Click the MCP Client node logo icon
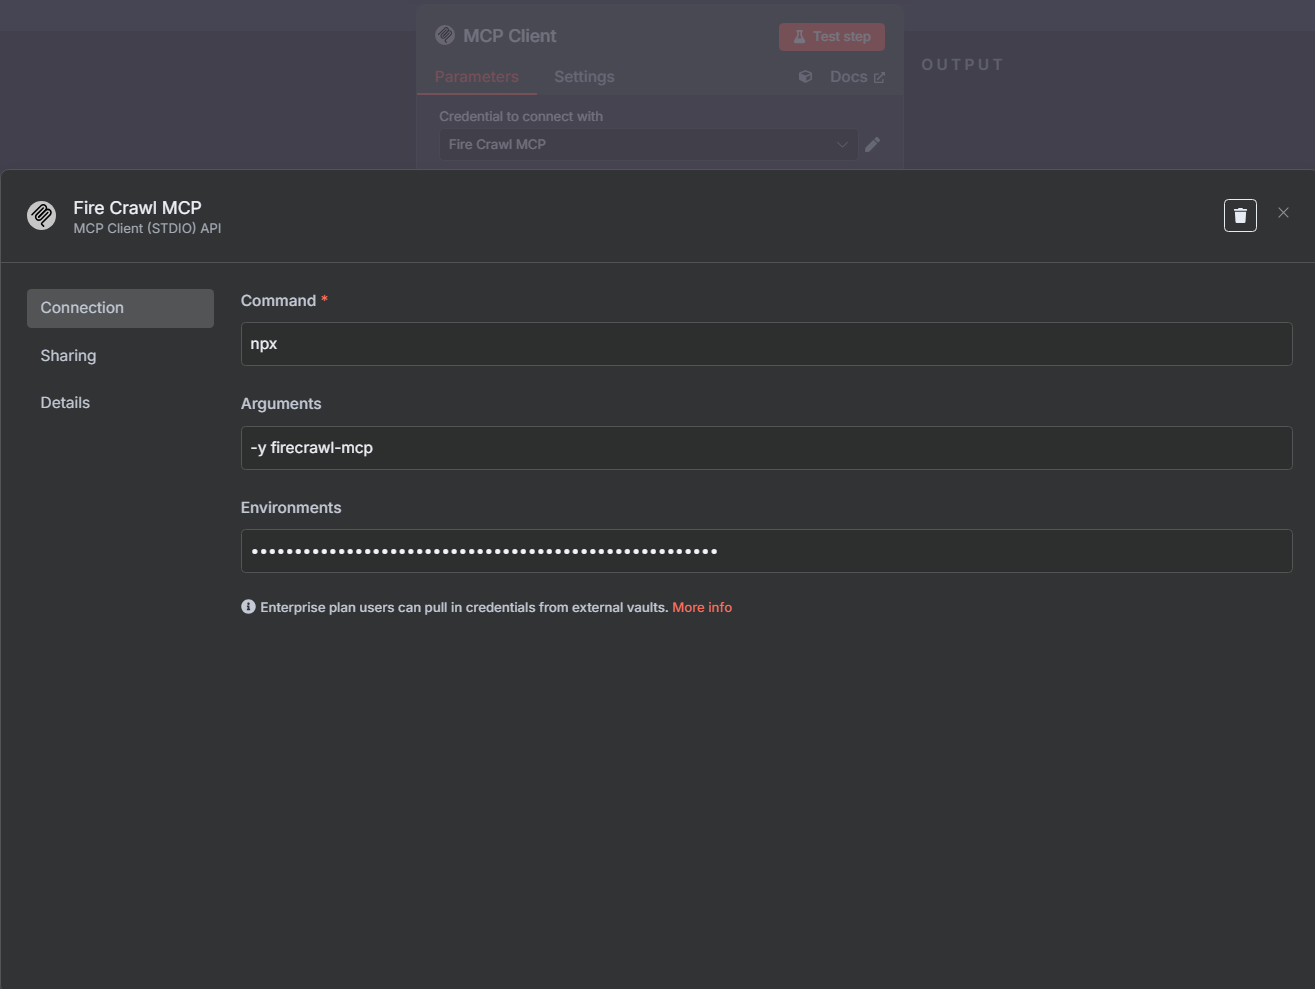This screenshot has height=989, width=1315. tap(445, 35)
